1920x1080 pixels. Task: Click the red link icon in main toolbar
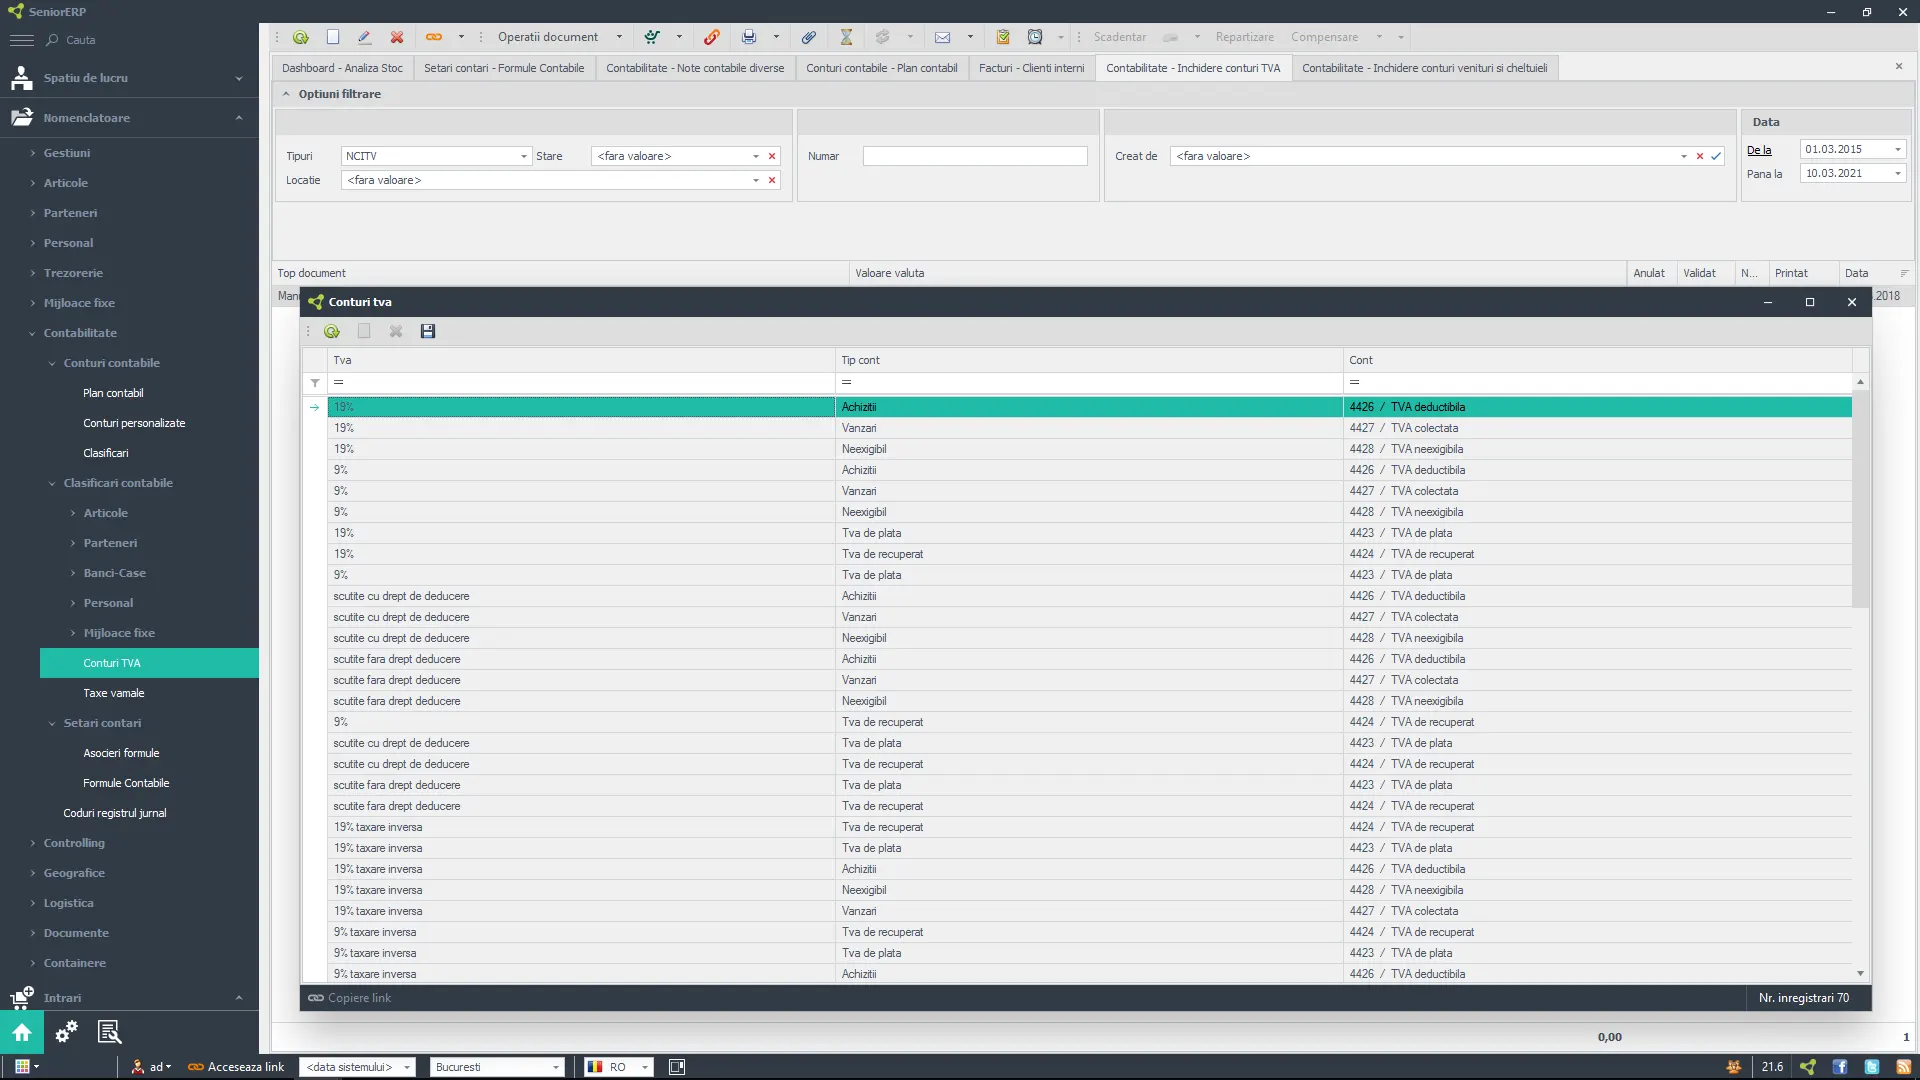point(712,37)
